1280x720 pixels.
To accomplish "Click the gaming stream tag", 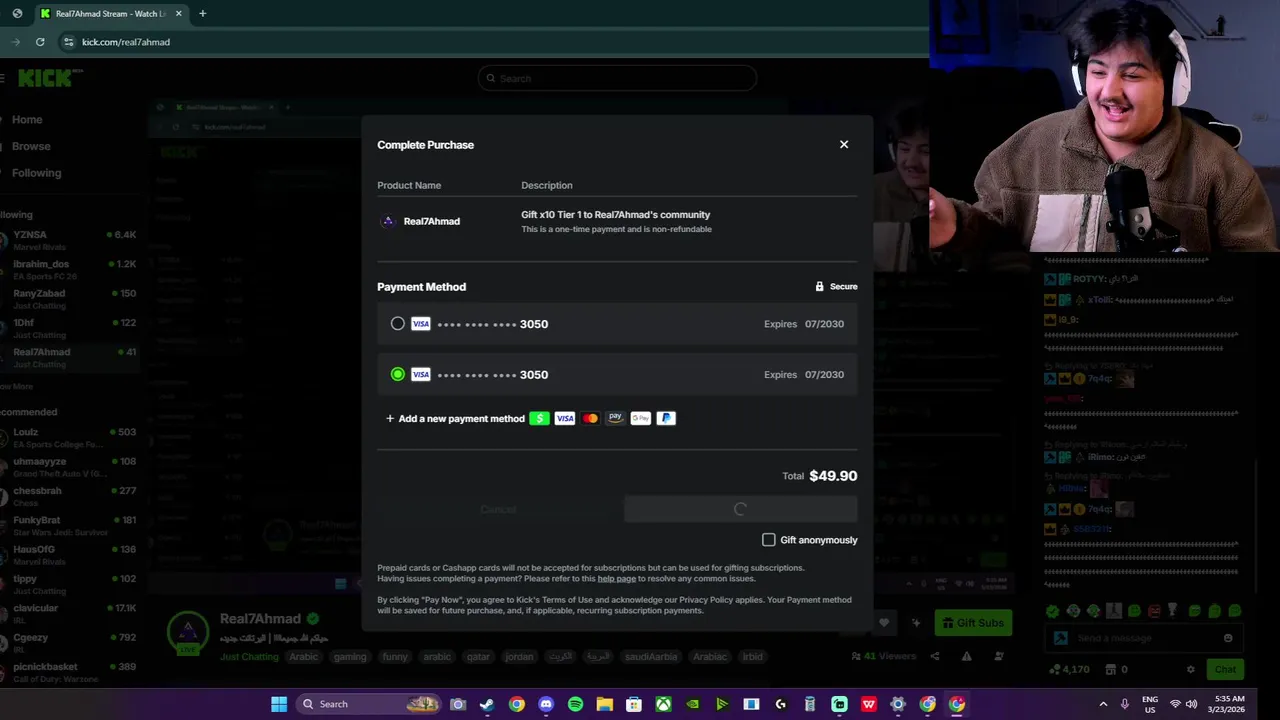I will [350, 657].
